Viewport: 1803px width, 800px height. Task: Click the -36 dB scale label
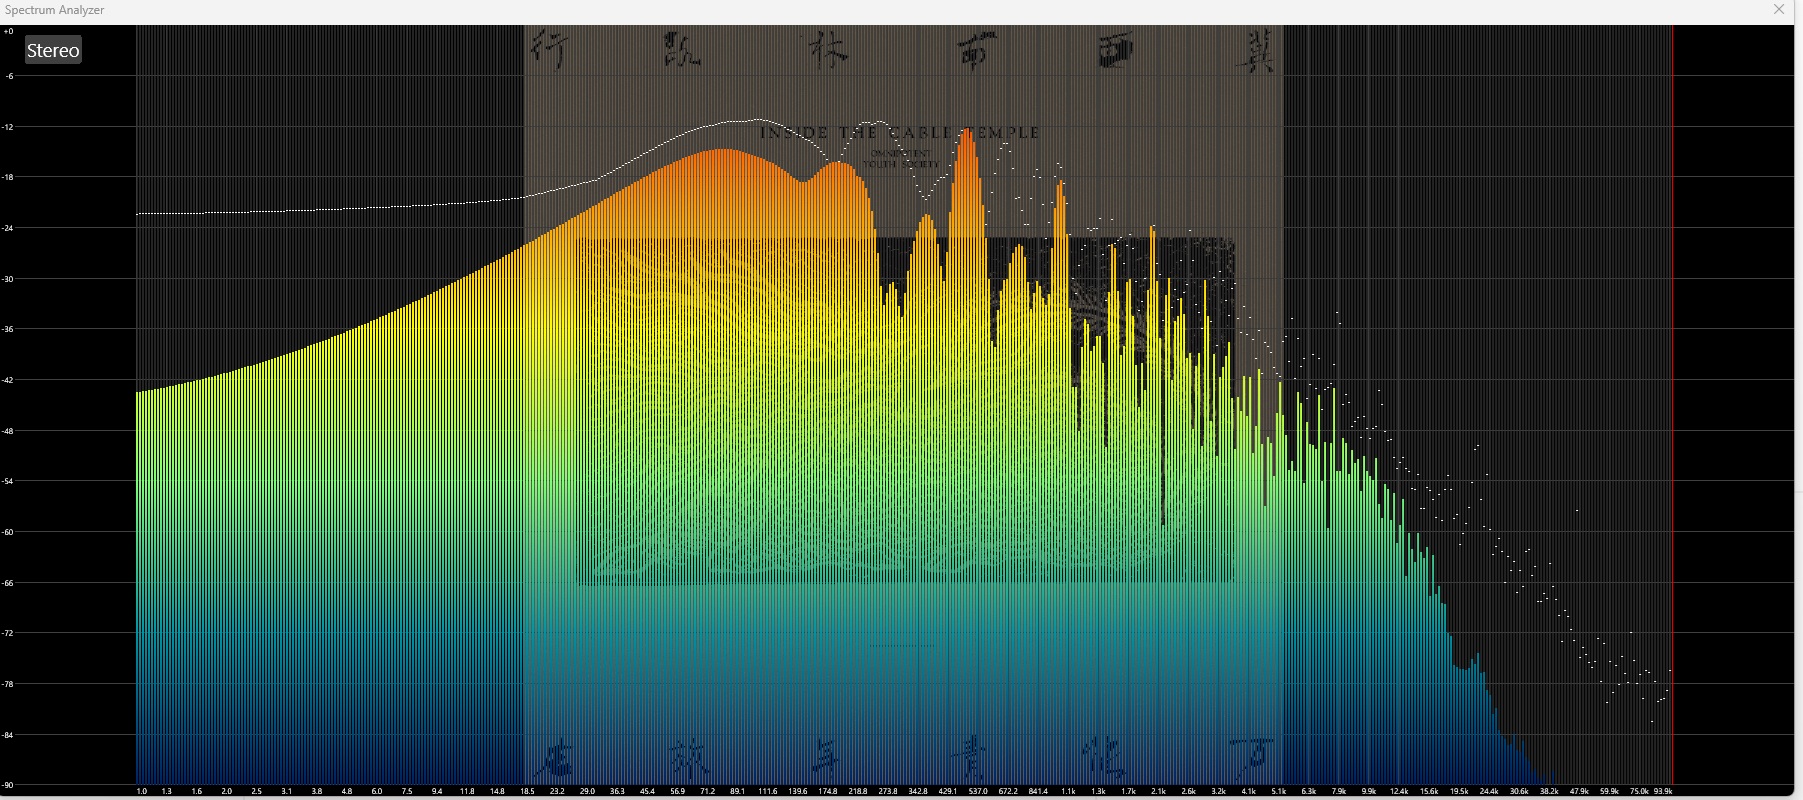point(9,329)
